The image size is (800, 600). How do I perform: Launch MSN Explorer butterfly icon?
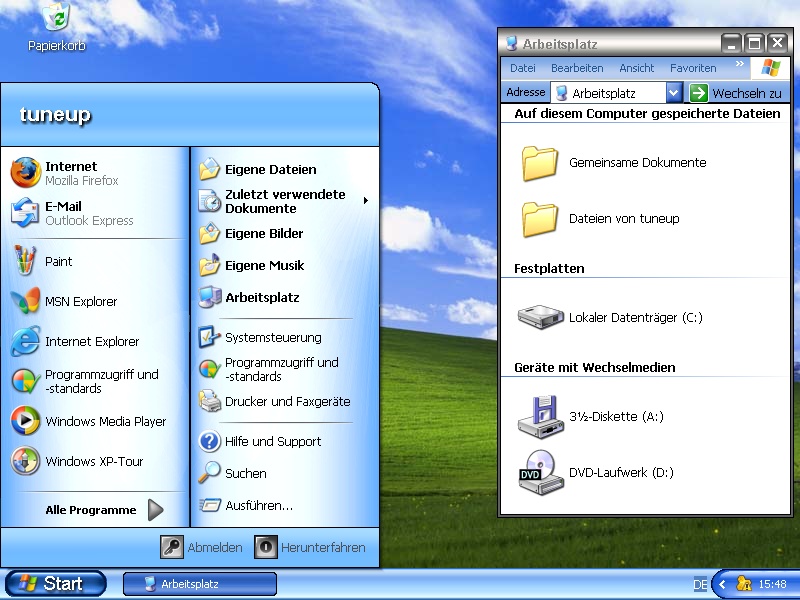tap(26, 301)
